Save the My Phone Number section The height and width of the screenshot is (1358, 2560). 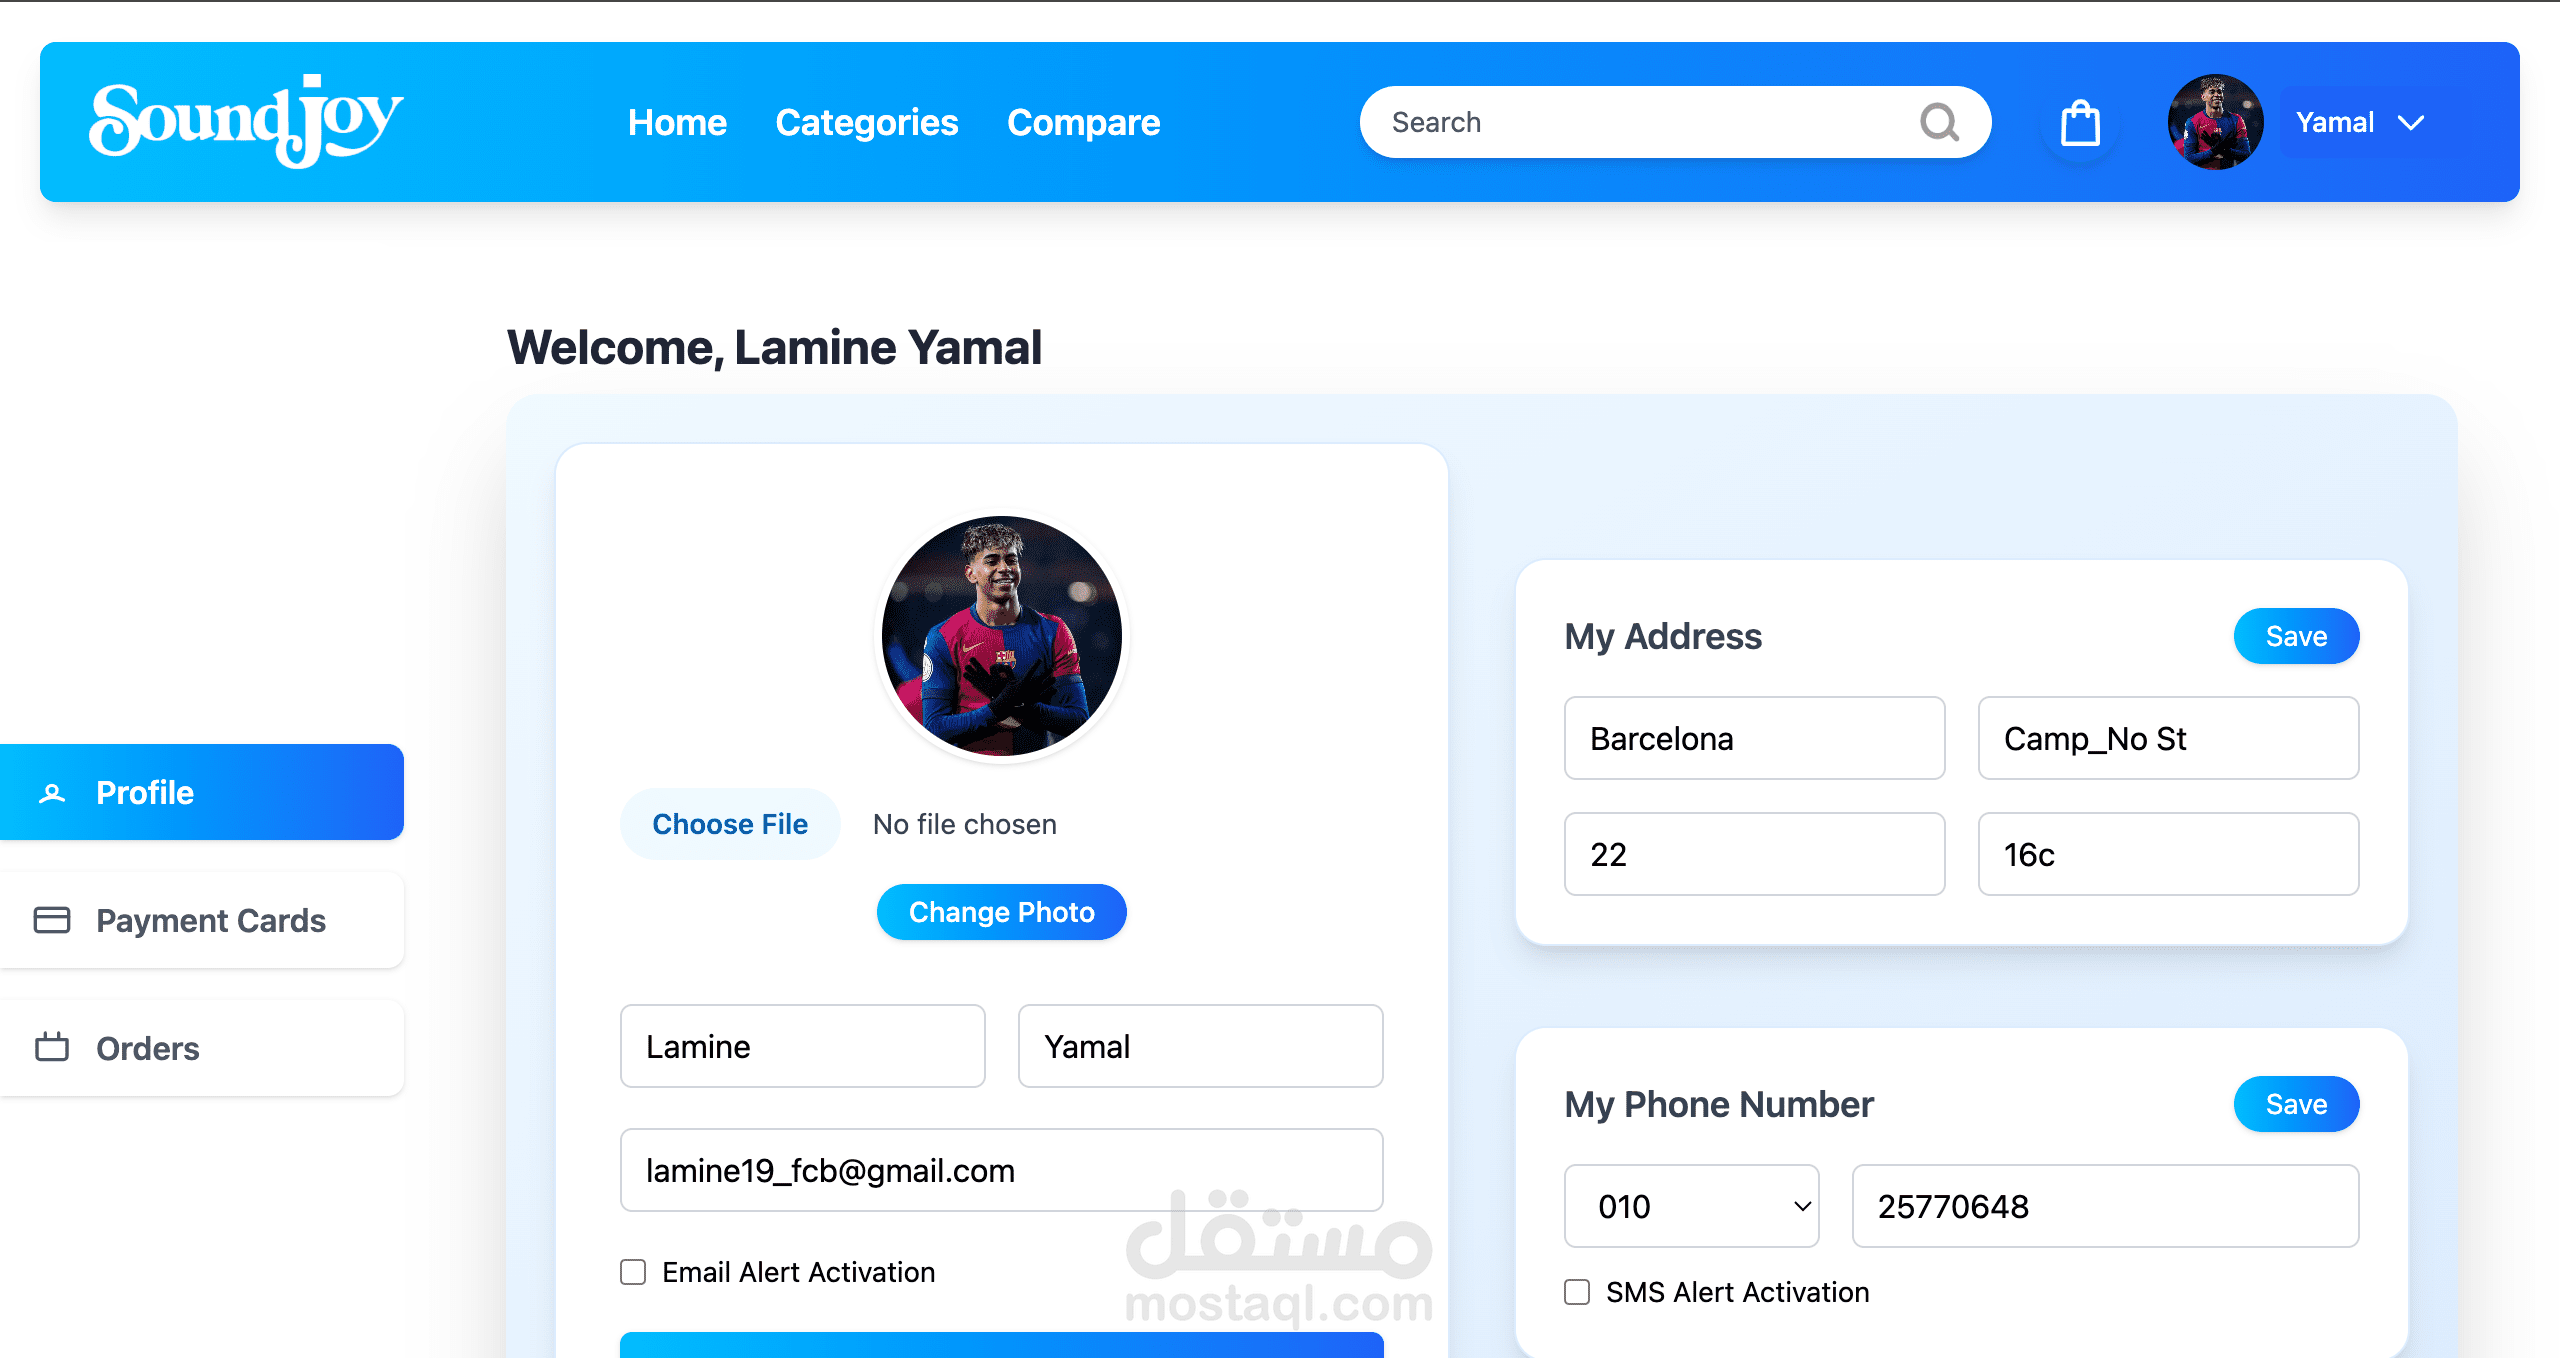click(2296, 1104)
